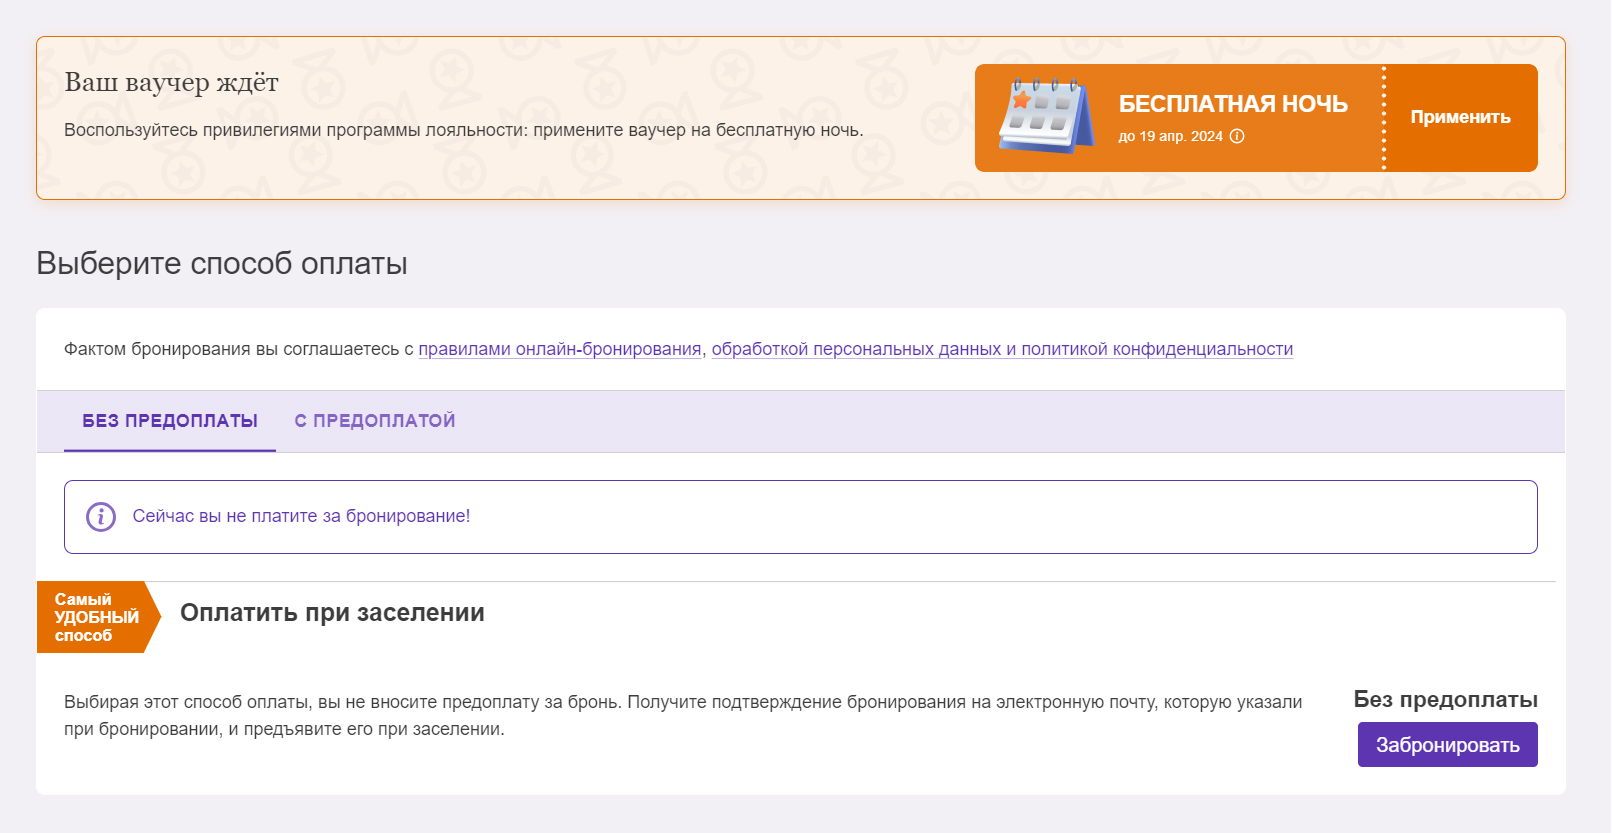The image size is (1612, 833).
Task: Click the 'Забронировать' button
Action: click(1447, 745)
